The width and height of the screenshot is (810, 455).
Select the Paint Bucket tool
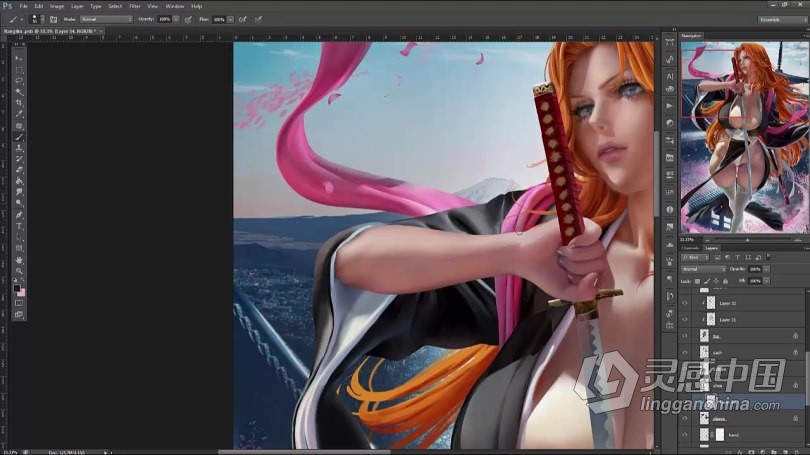pyautogui.click(x=19, y=181)
